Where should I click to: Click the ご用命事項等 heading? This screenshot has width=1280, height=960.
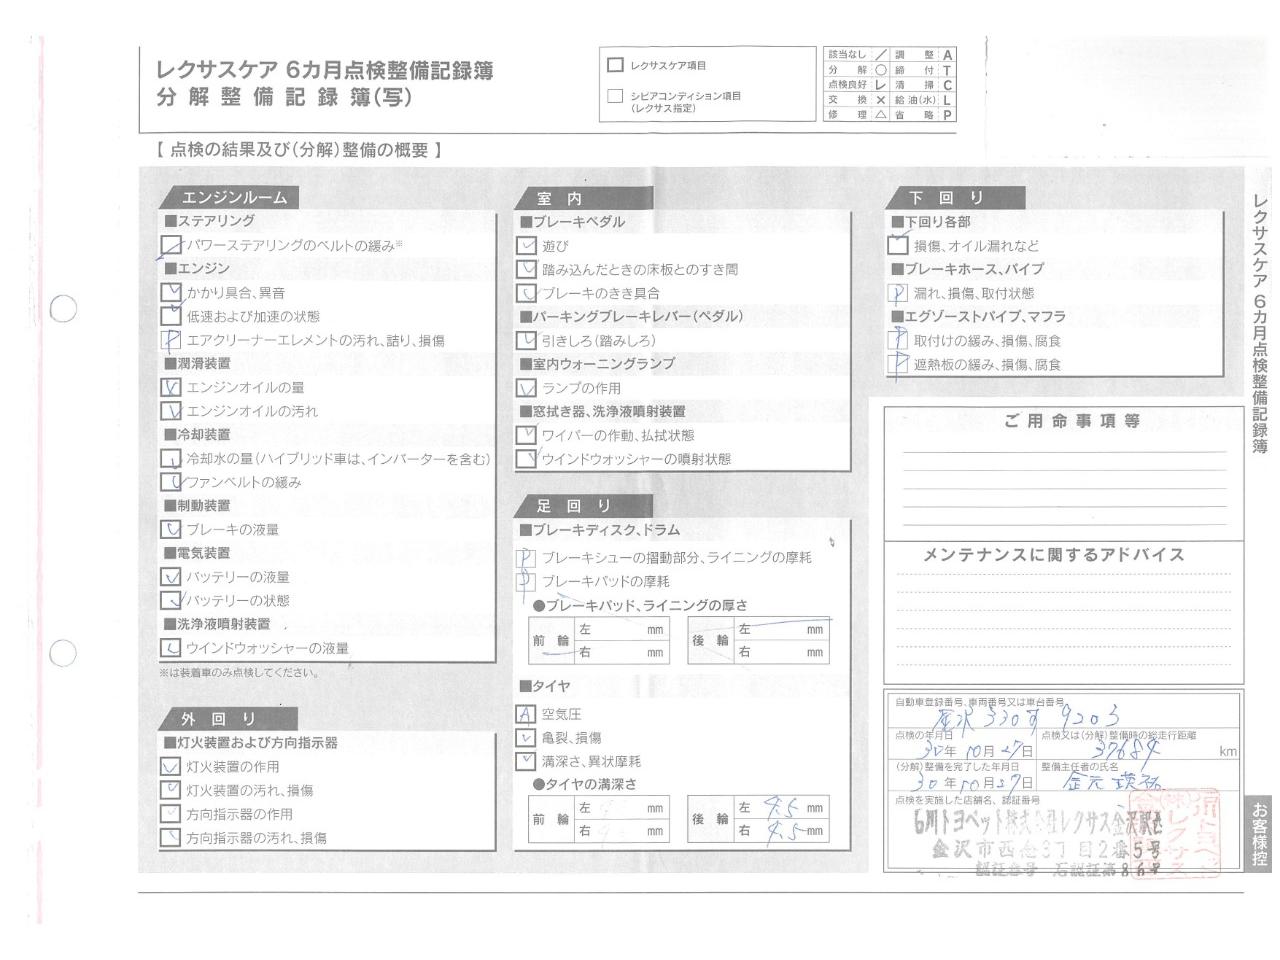[1072, 421]
